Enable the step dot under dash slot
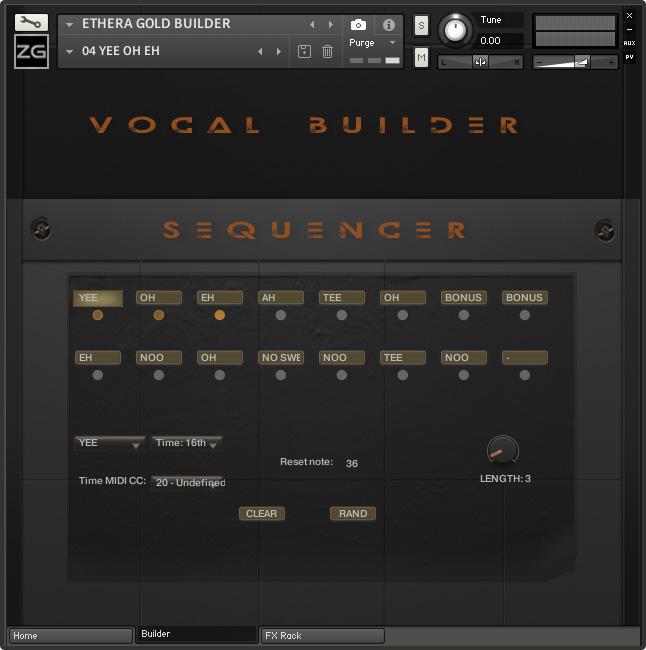Image resolution: width=646 pixels, height=650 pixels. coord(525,375)
